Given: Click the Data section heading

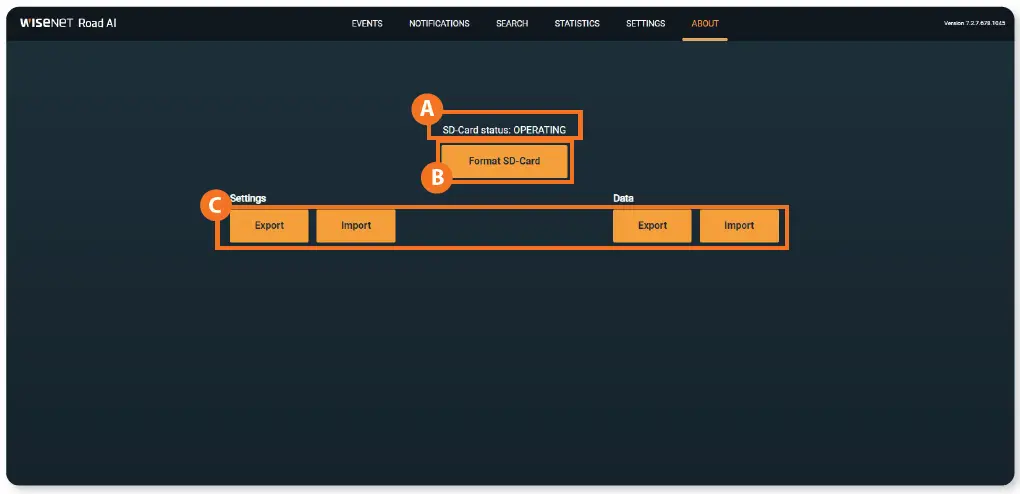Looking at the screenshot, I should [x=623, y=198].
